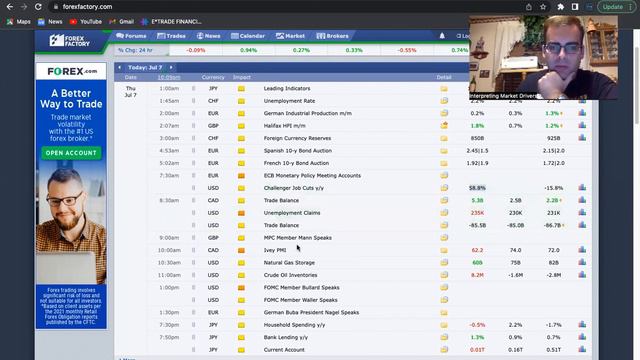Click the Today: Jul 7 date header
The height and width of the screenshot is (360, 640).
click(x=145, y=67)
